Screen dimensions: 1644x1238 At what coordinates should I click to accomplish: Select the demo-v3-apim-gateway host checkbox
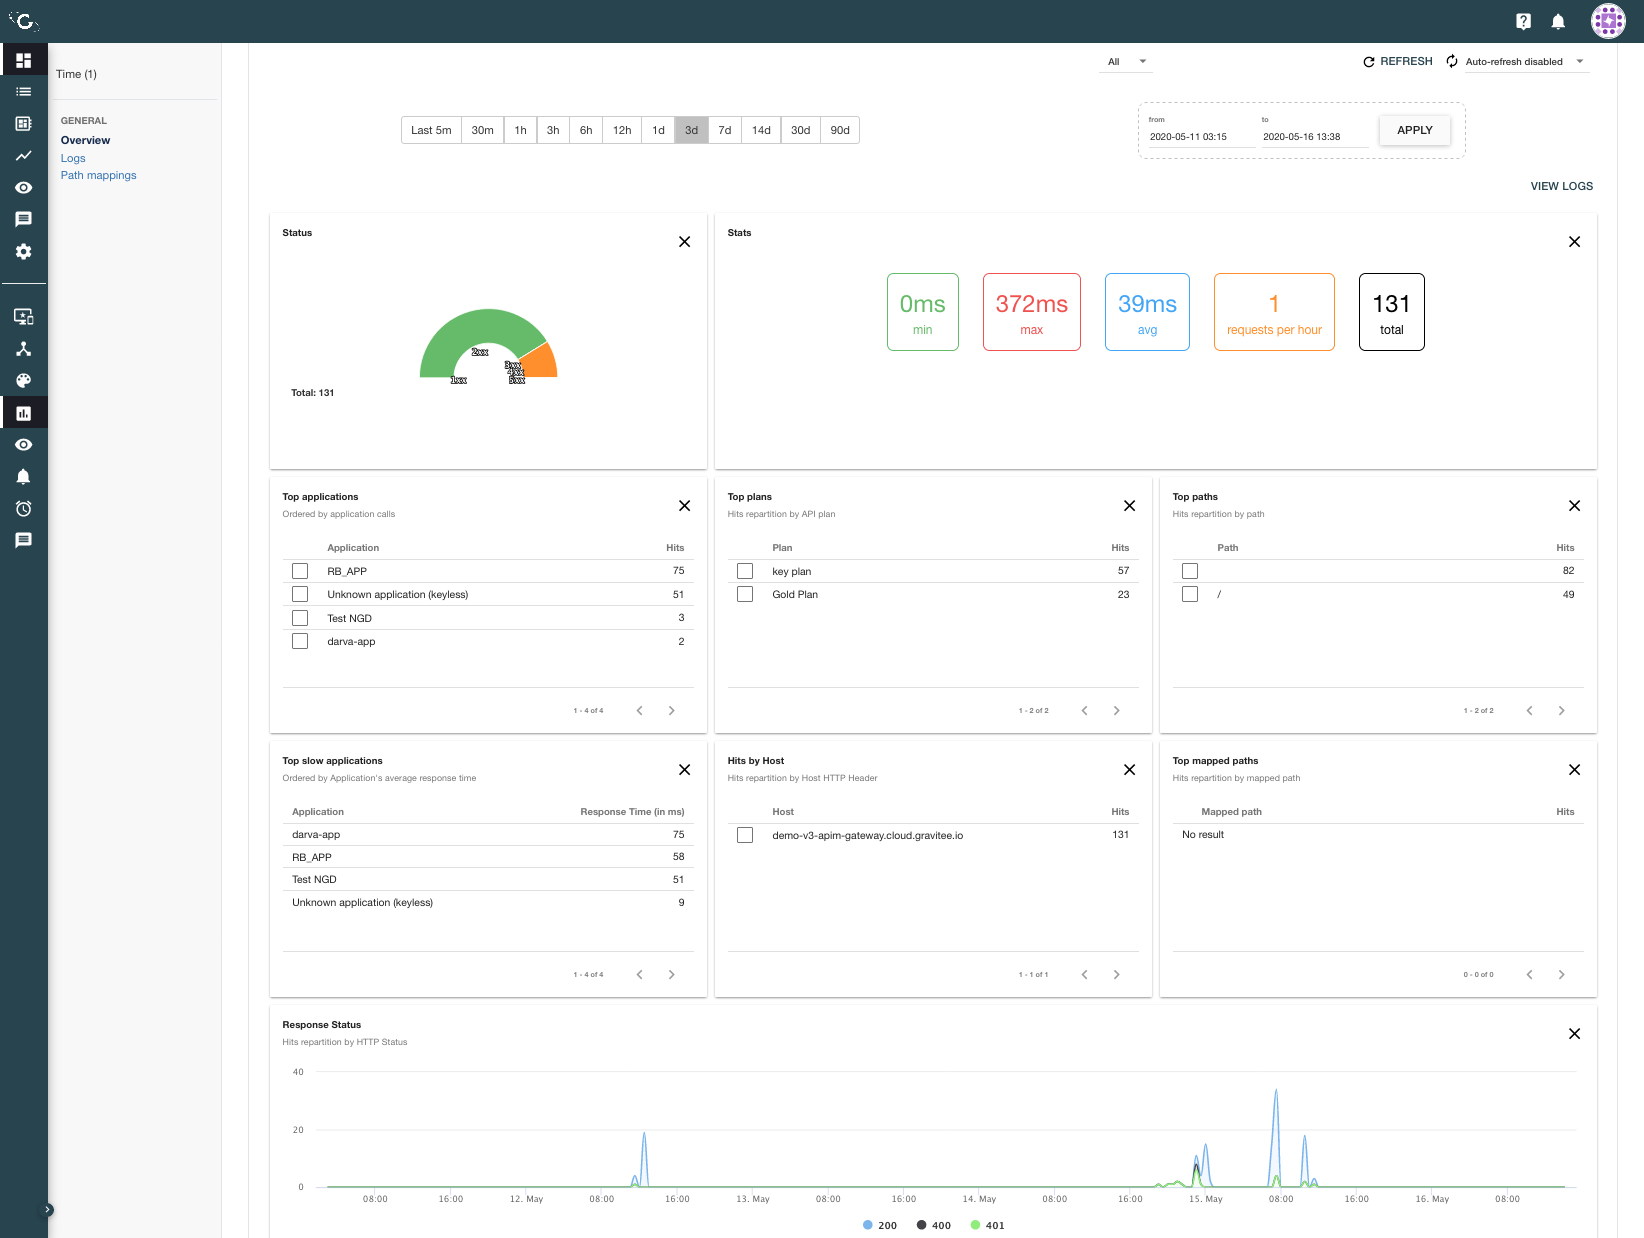tap(745, 835)
